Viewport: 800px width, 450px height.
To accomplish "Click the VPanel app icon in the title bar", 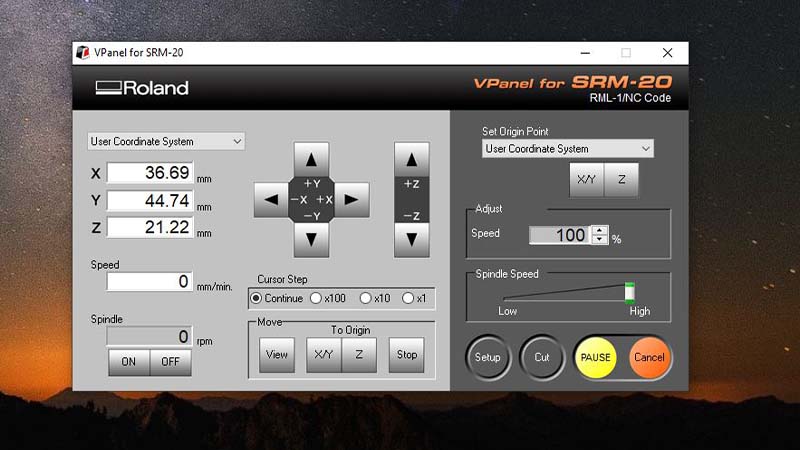I will pos(83,53).
